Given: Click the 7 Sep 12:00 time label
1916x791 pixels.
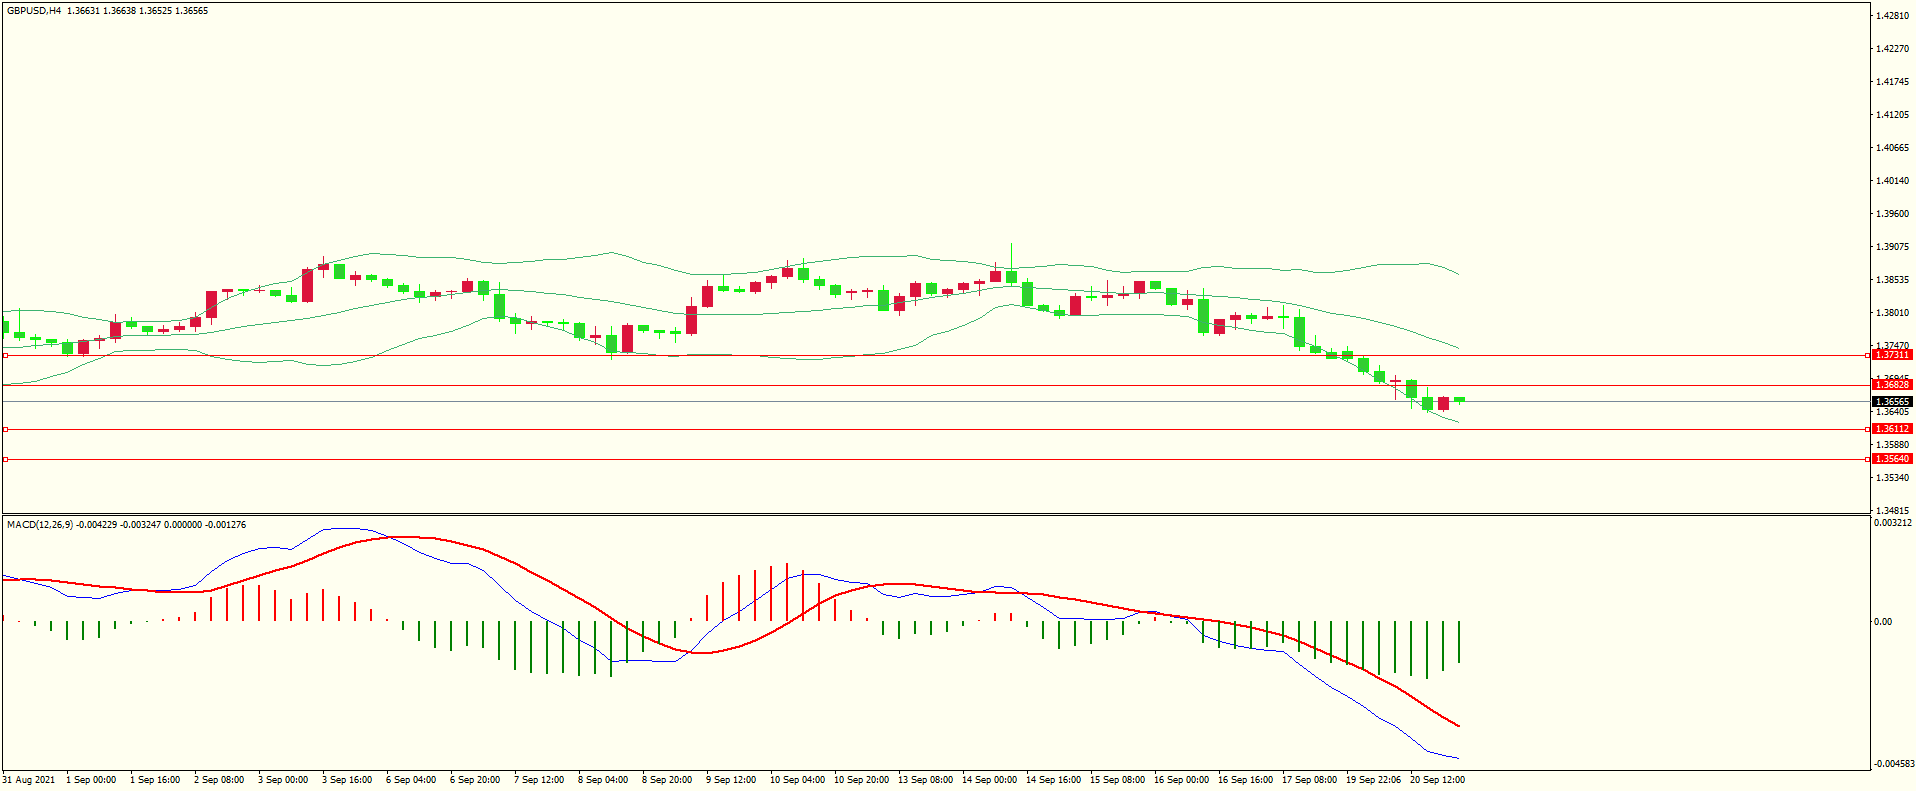Looking at the screenshot, I should (x=539, y=780).
